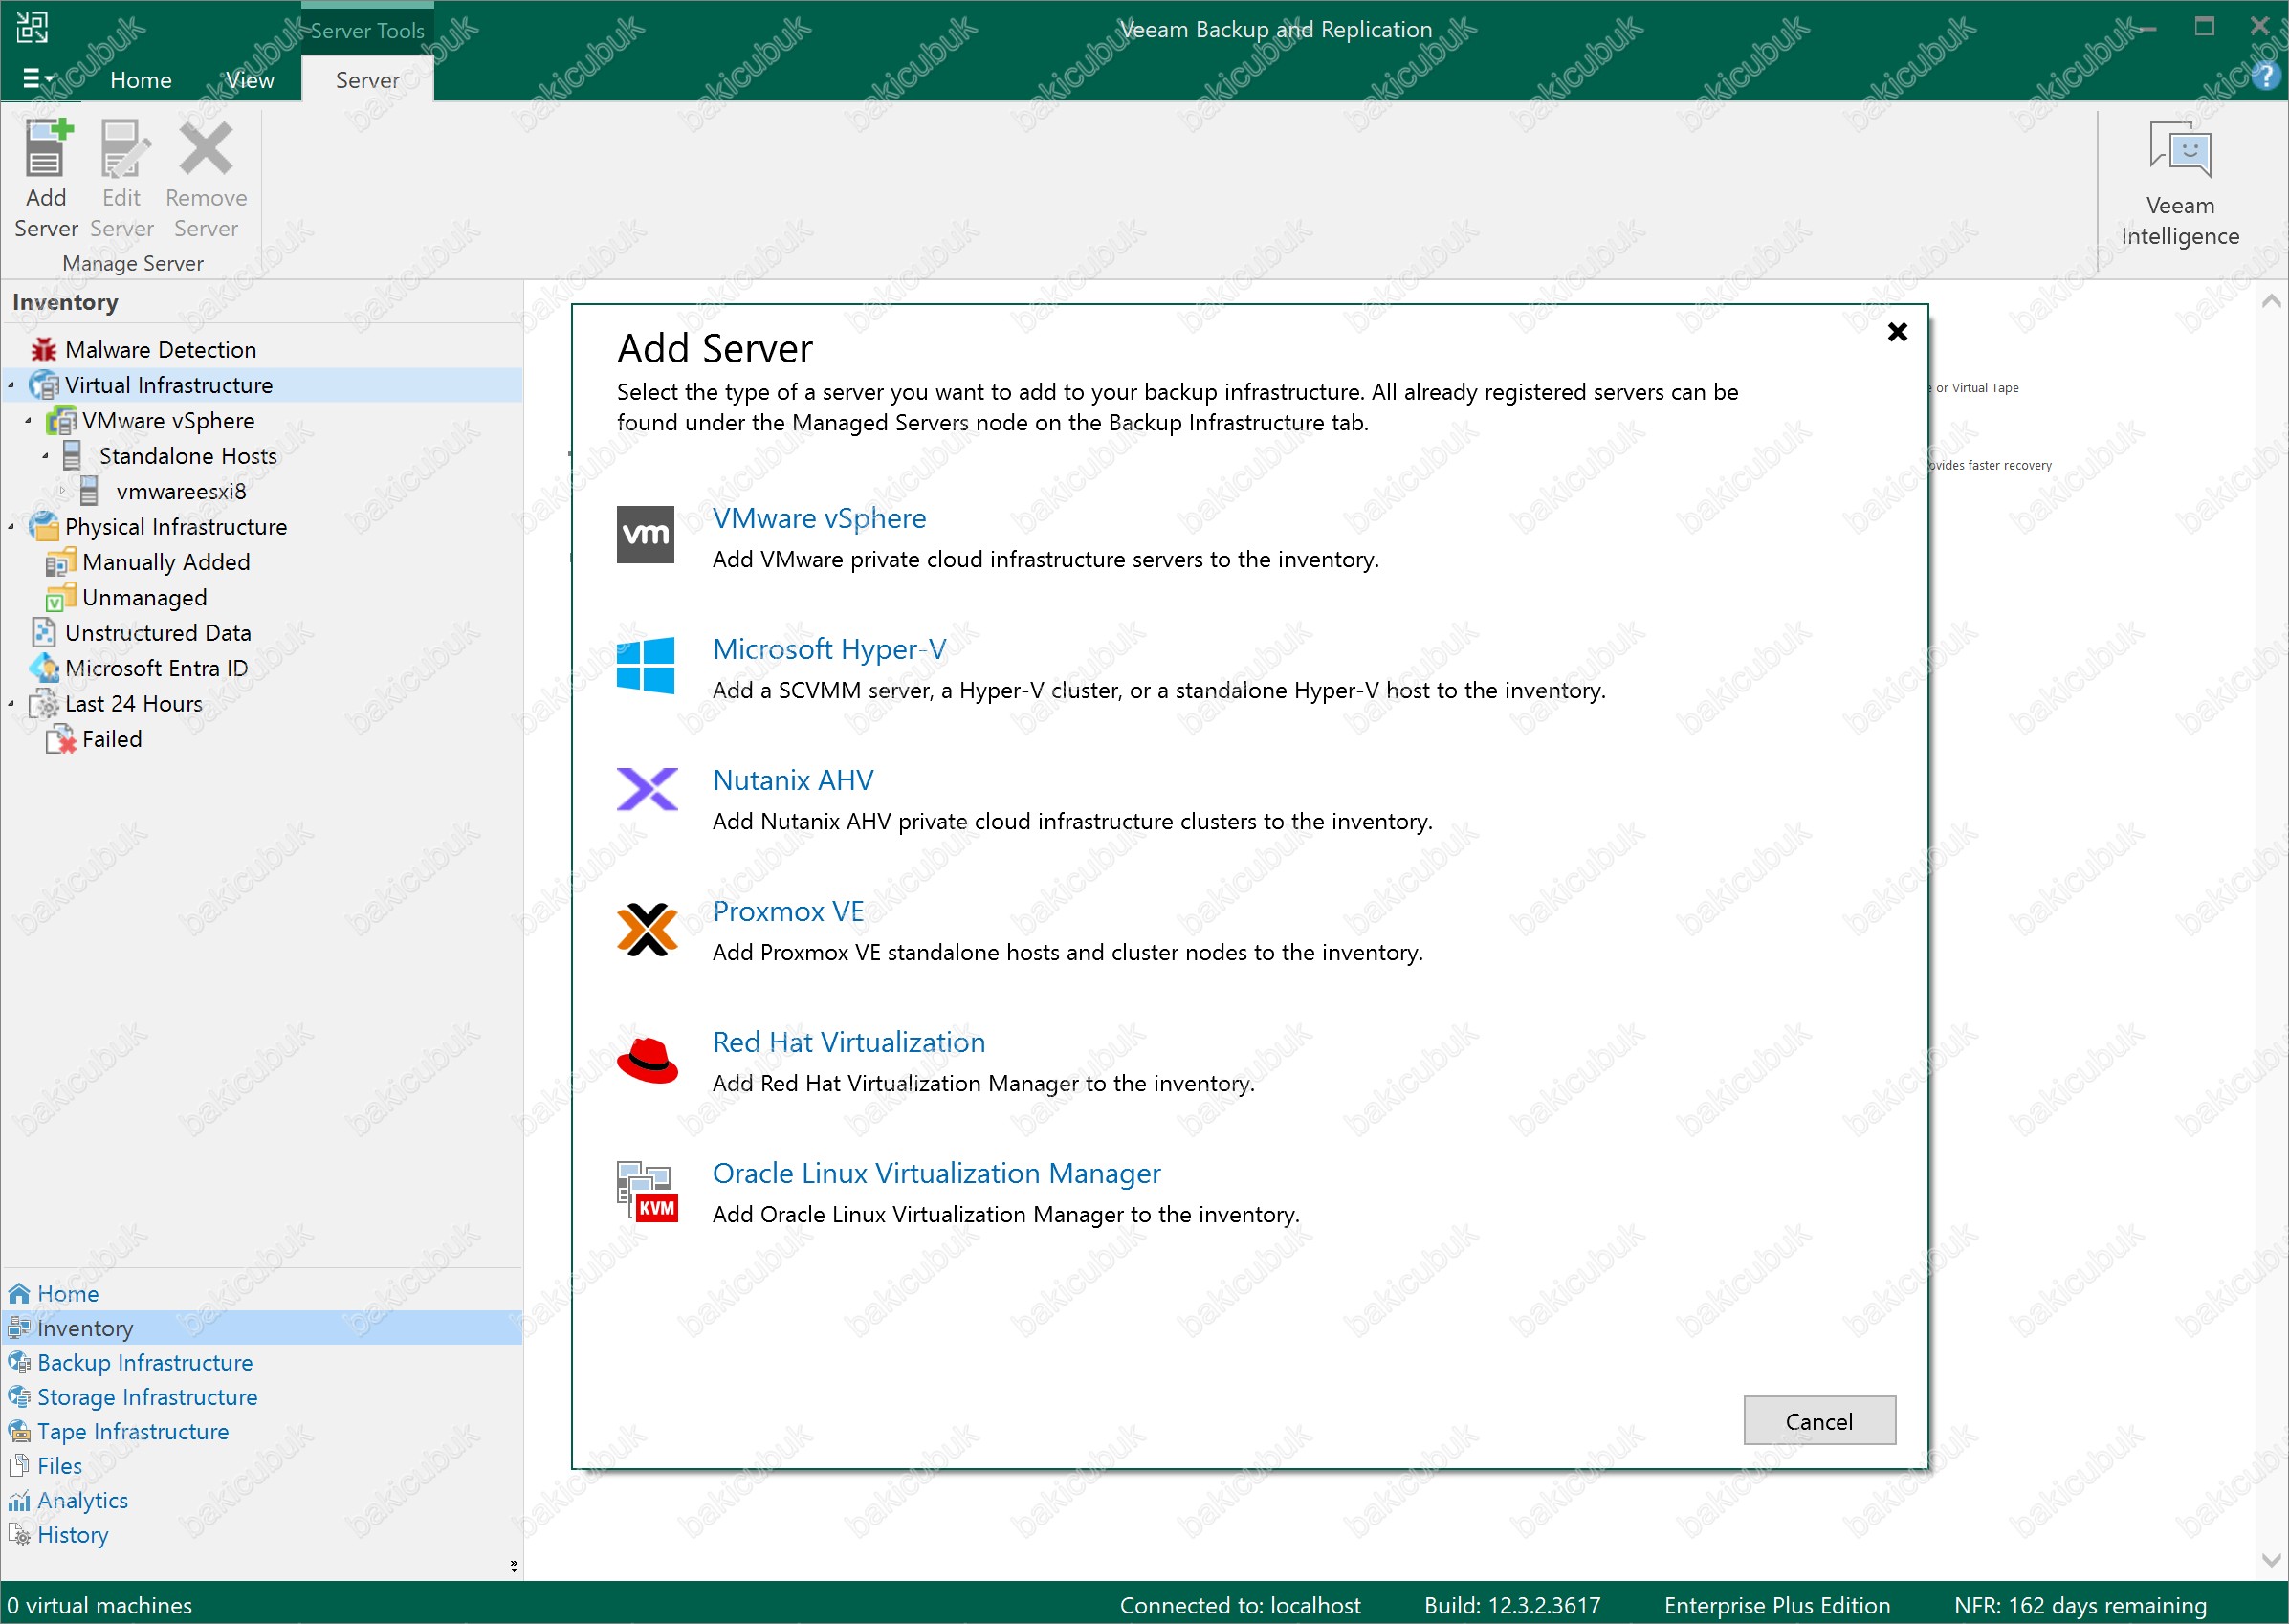2289x1624 pixels.
Task: Click the Last 24 Hours gear icon
Action: tap(44, 704)
